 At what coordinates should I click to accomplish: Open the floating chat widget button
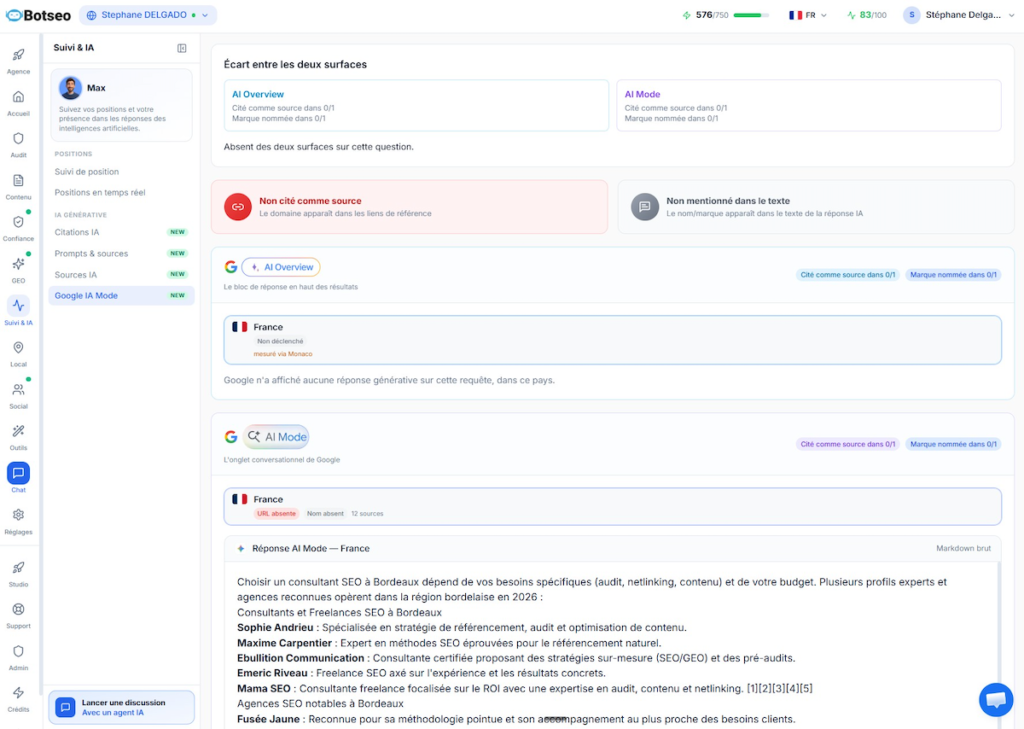pyautogui.click(x=995, y=700)
